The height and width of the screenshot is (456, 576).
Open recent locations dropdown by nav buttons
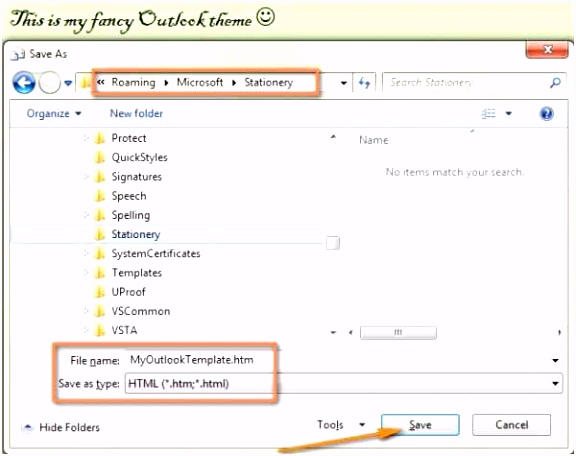[x=68, y=83]
